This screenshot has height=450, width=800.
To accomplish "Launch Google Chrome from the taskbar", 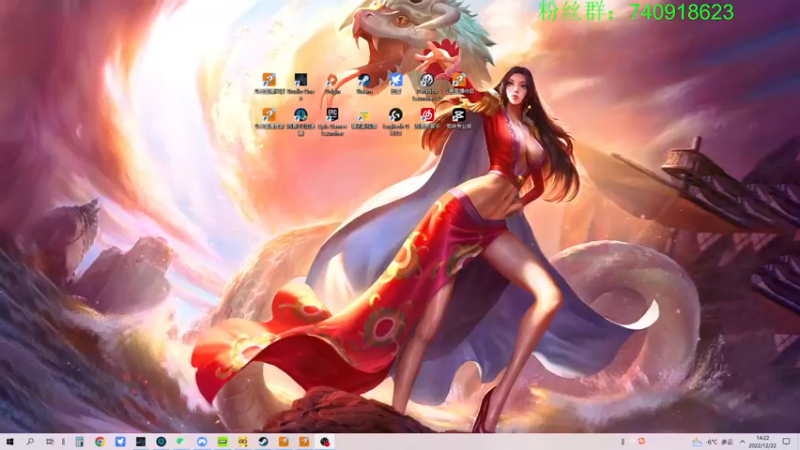I will point(100,442).
